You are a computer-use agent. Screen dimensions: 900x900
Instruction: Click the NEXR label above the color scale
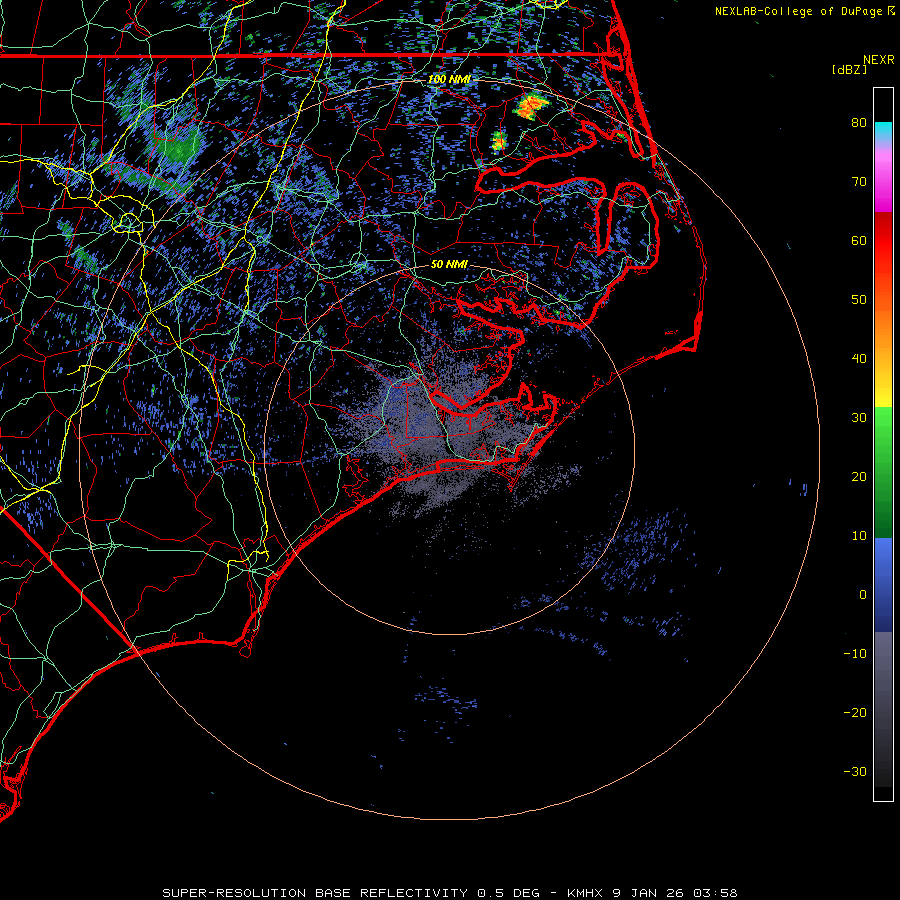tap(878, 60)
